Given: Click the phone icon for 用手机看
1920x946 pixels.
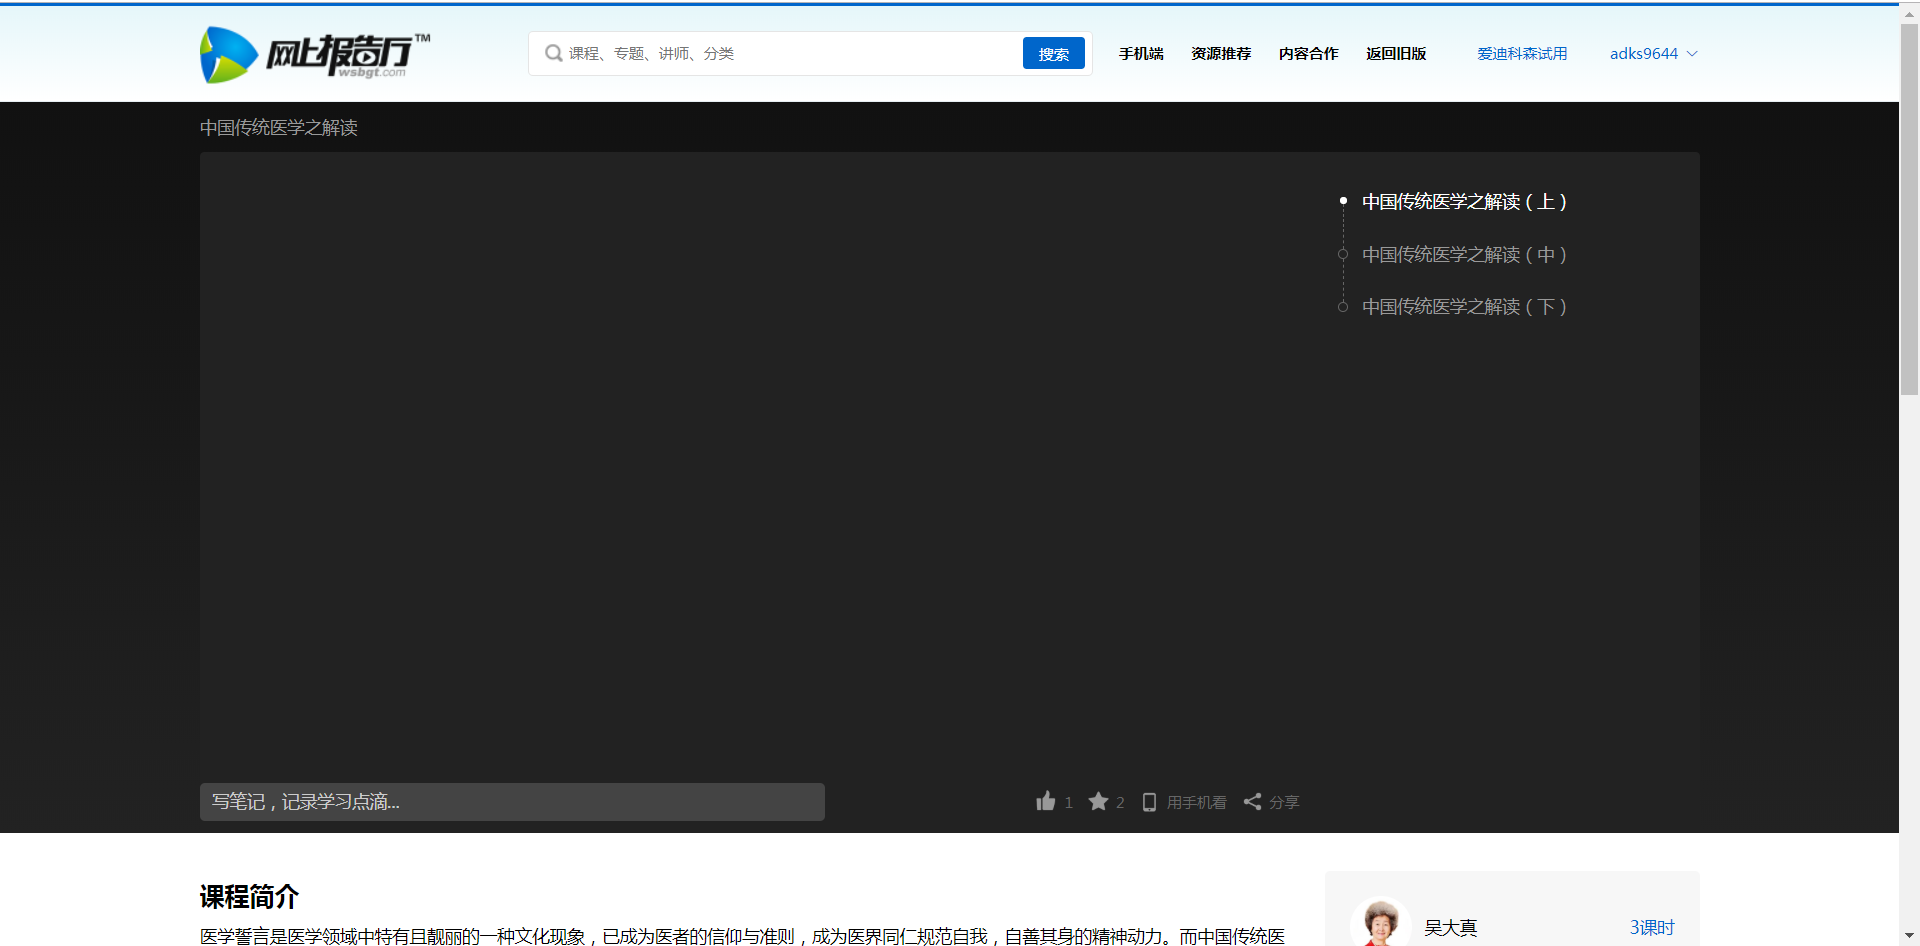Looking at the screenshot, I should coord(1149,802).
